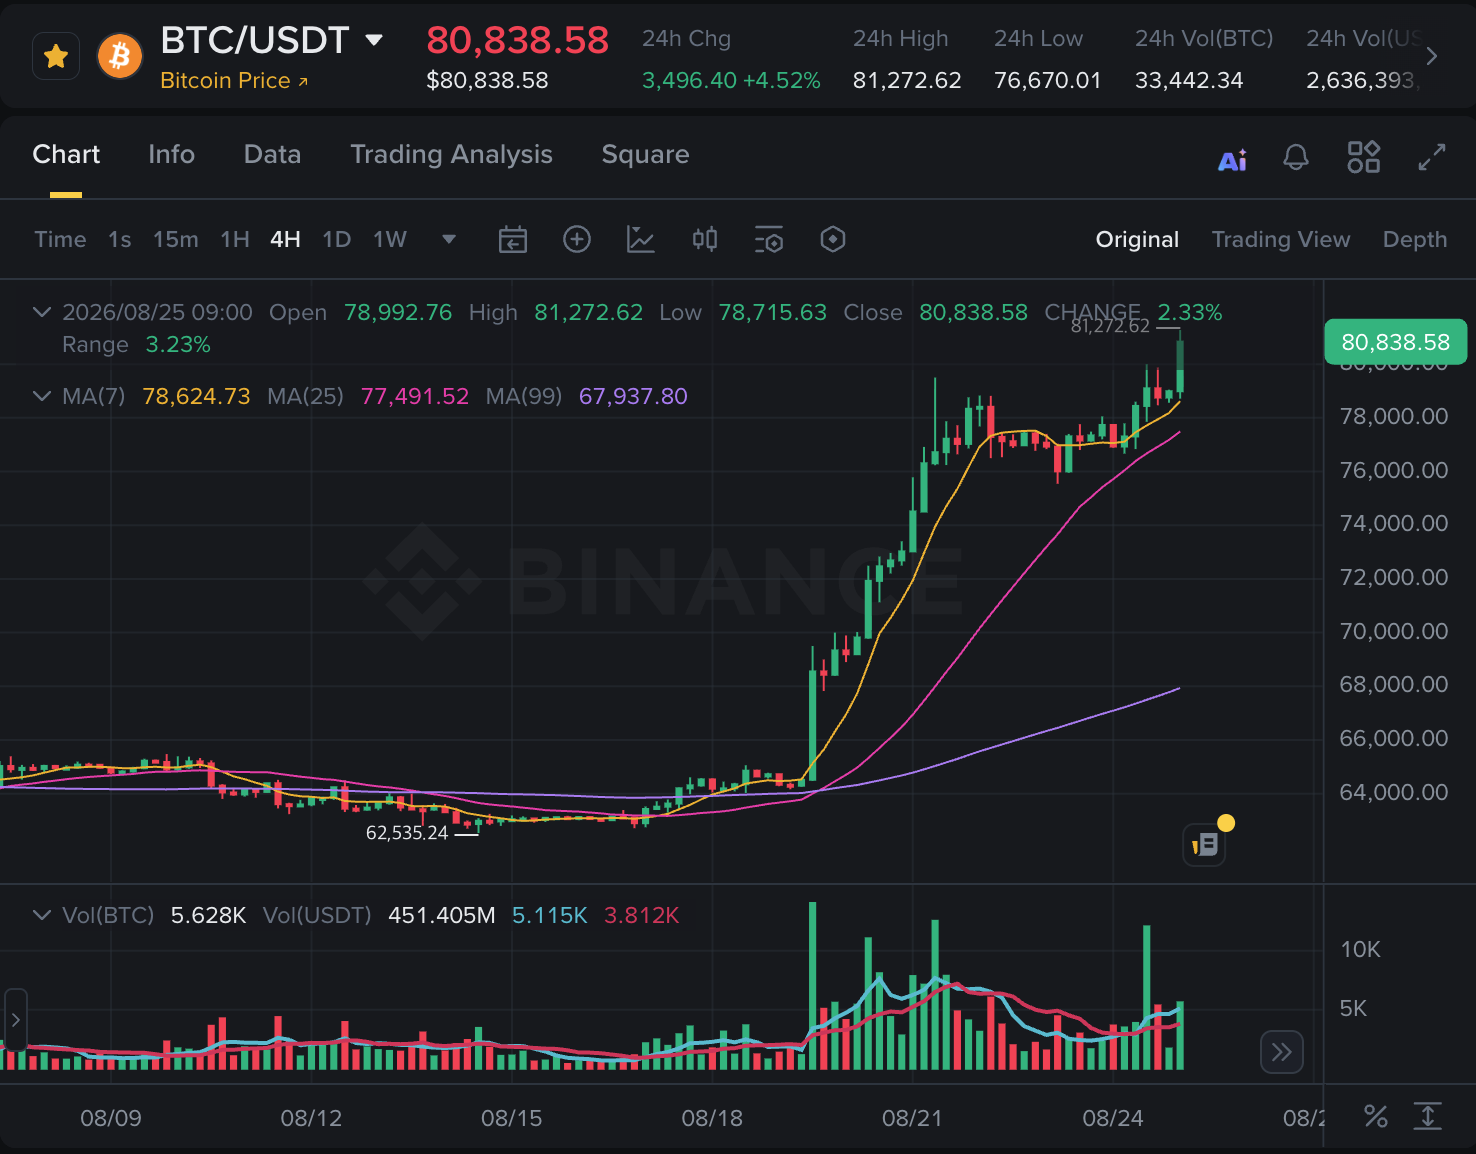
Task: Collapse the Vol(BTC) indicator row
Action: 42,915
